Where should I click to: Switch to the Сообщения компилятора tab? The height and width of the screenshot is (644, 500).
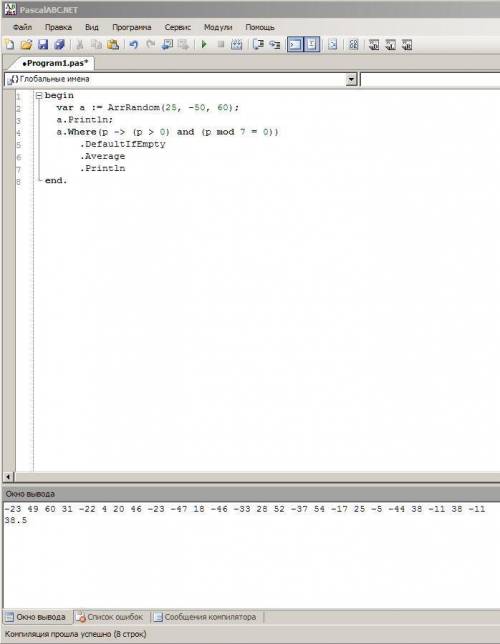point(205,617)
